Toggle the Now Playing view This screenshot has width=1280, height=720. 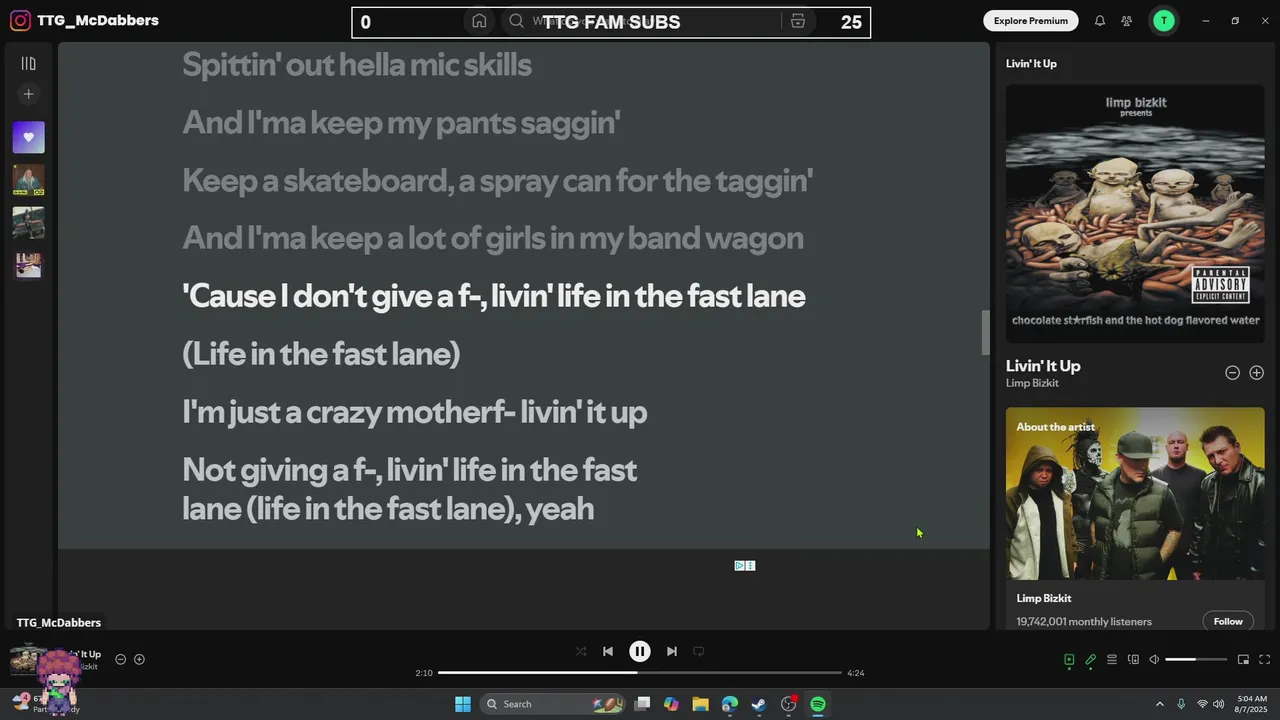1069,659
